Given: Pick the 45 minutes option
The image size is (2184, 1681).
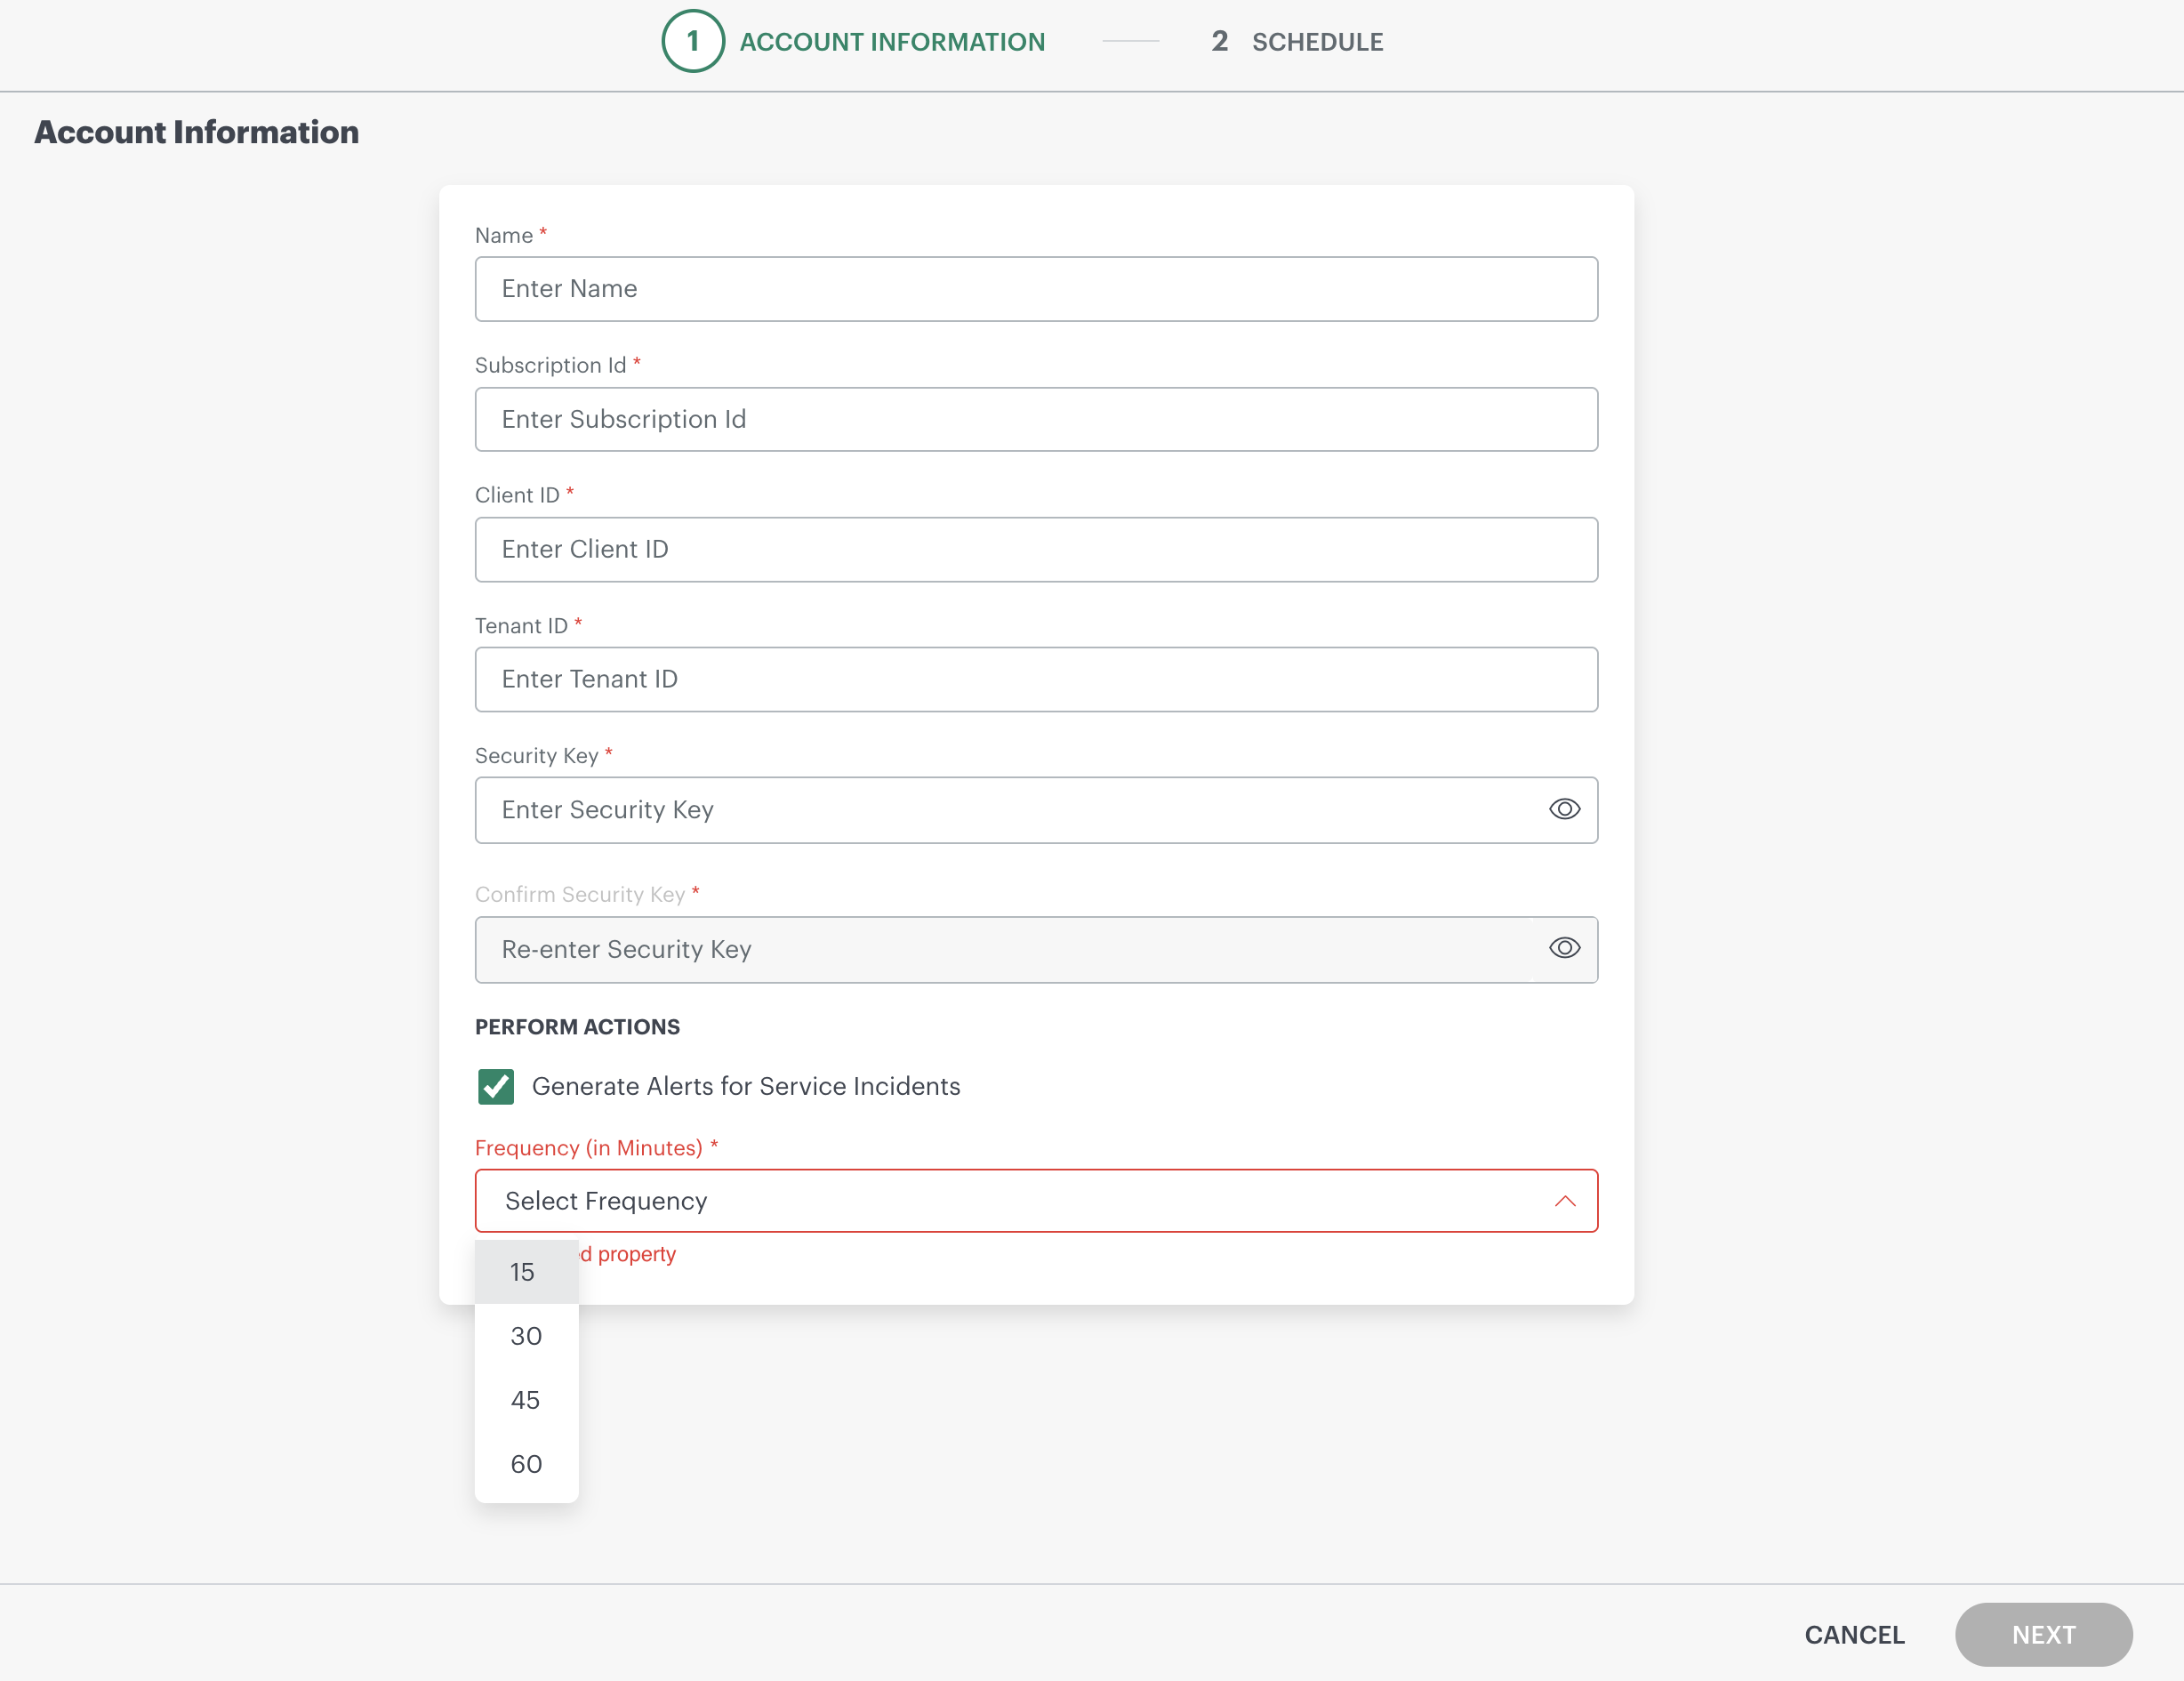Looking at the screenshot, I should pos(525,1400).
